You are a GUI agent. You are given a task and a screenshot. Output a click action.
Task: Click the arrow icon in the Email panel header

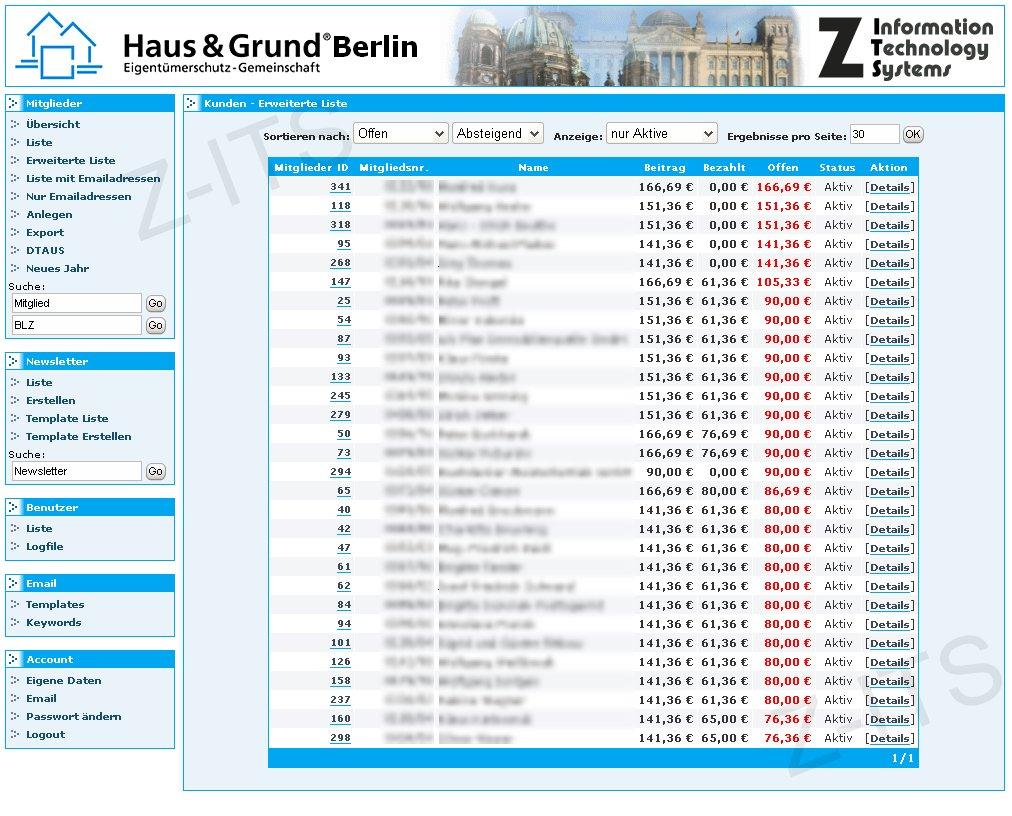pyautogui.click(x=14, y=584)
